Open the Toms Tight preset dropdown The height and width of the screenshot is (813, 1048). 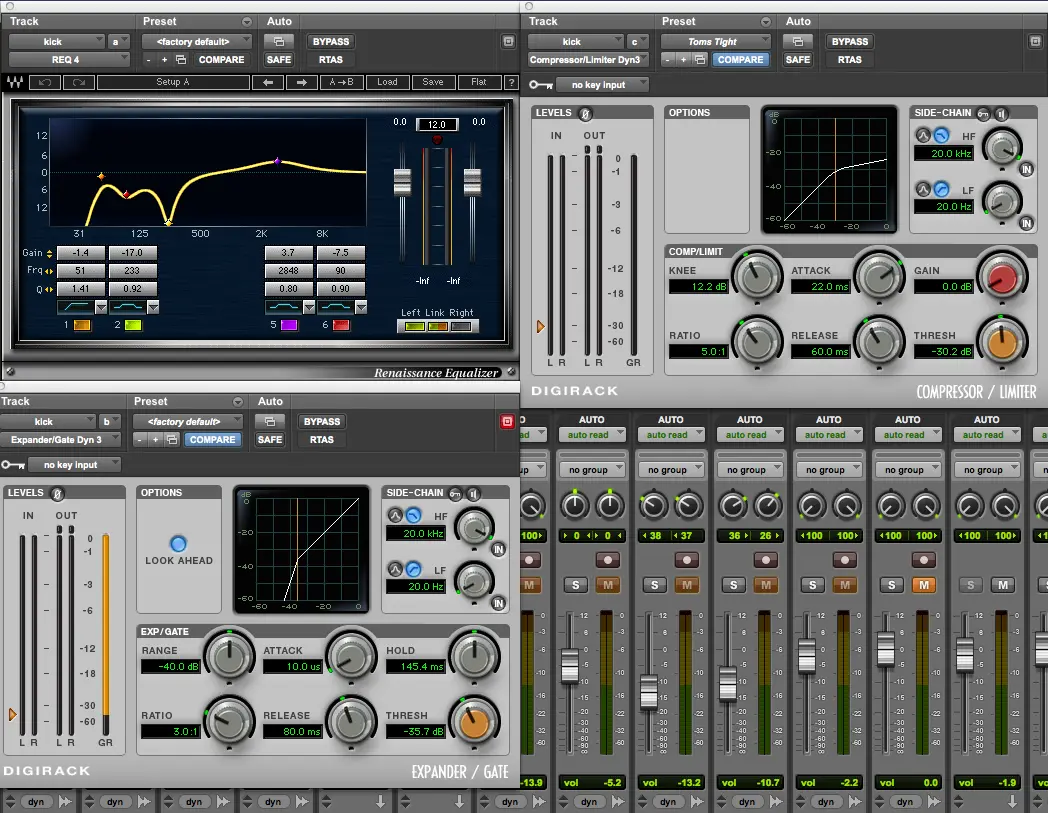[716, 41]
